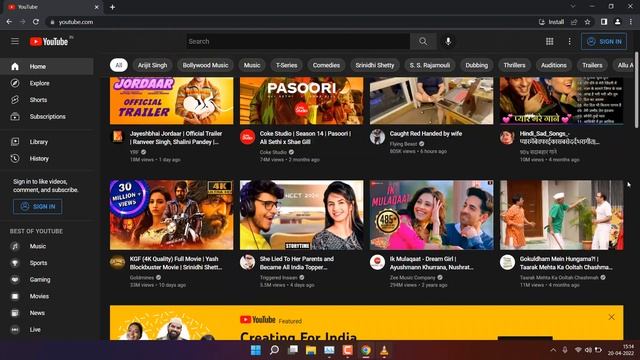The width and height of the screenshot is (640, 360).
Task: Click the YouTube logo
Action: click(49, 42)
